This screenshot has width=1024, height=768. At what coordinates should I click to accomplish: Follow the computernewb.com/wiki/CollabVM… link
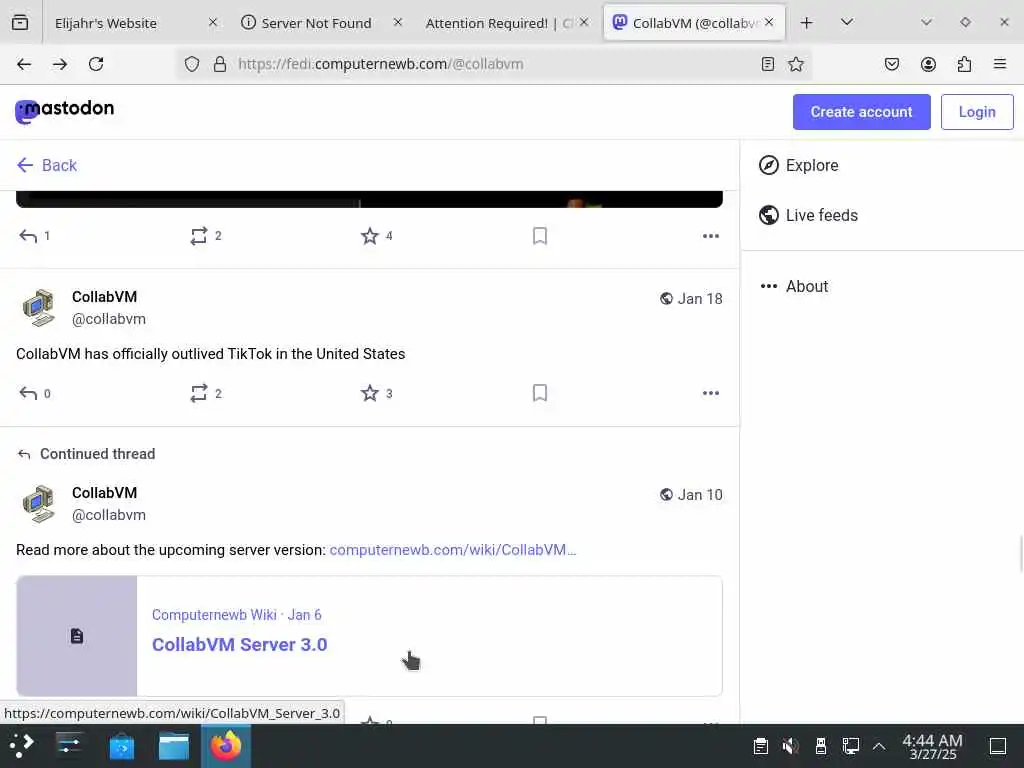tap(453, 550)
